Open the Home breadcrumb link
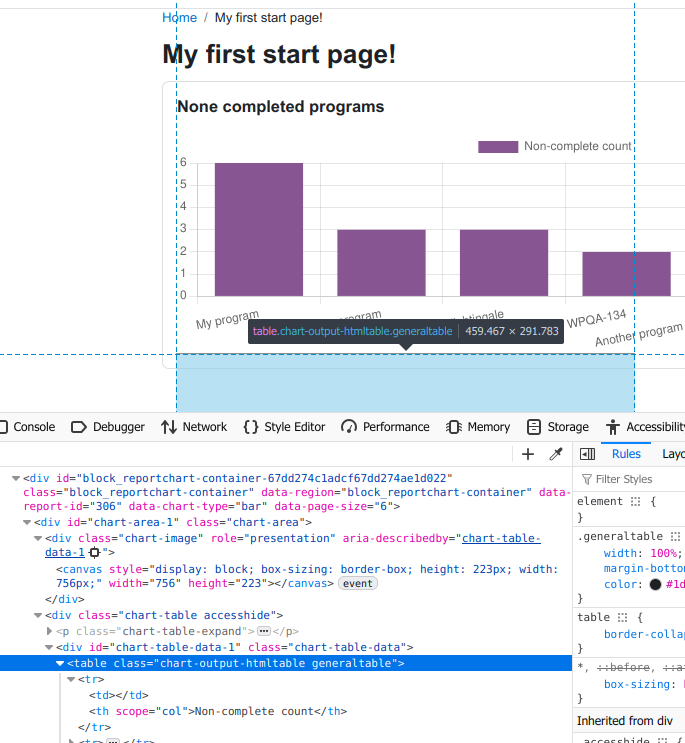 click(180, 18)
